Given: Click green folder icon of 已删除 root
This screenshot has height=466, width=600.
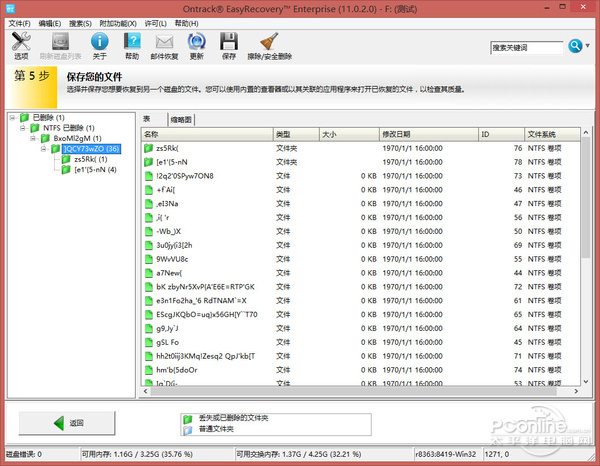Looking at the screenshot, I should pyautogui.click(x=25, y=117).
